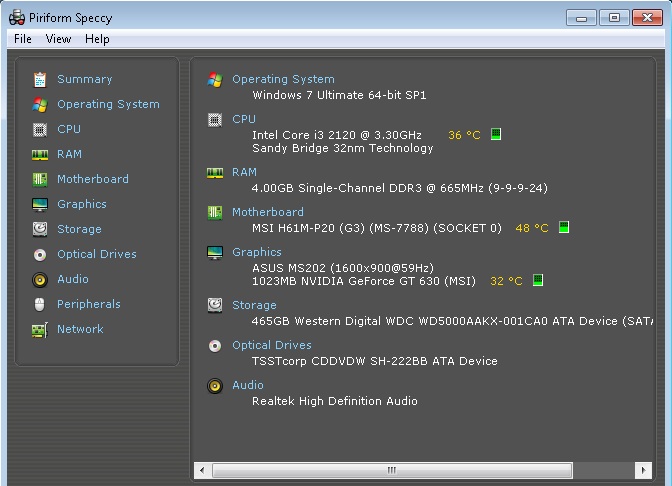Click the Network card icon in sidebar
672x486 pixels.
[x=40, y=330]
